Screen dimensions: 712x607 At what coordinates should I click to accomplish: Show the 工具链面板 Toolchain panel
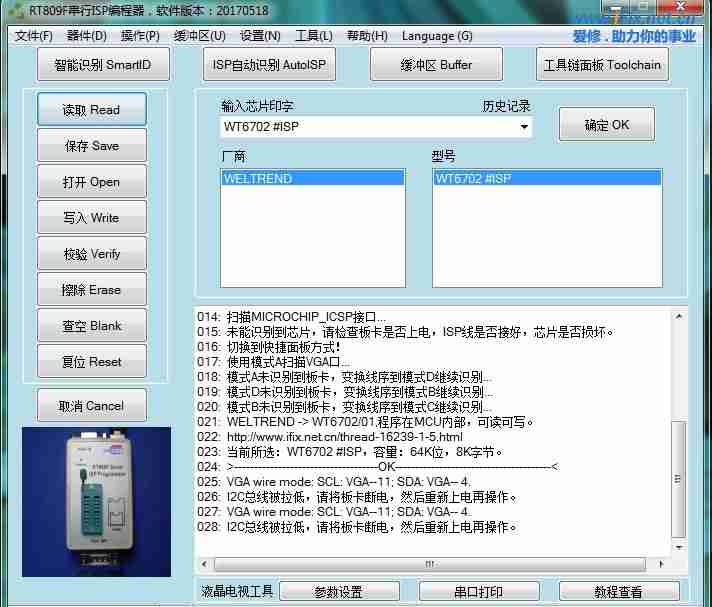pyautogui.click(x=601, y=65)
